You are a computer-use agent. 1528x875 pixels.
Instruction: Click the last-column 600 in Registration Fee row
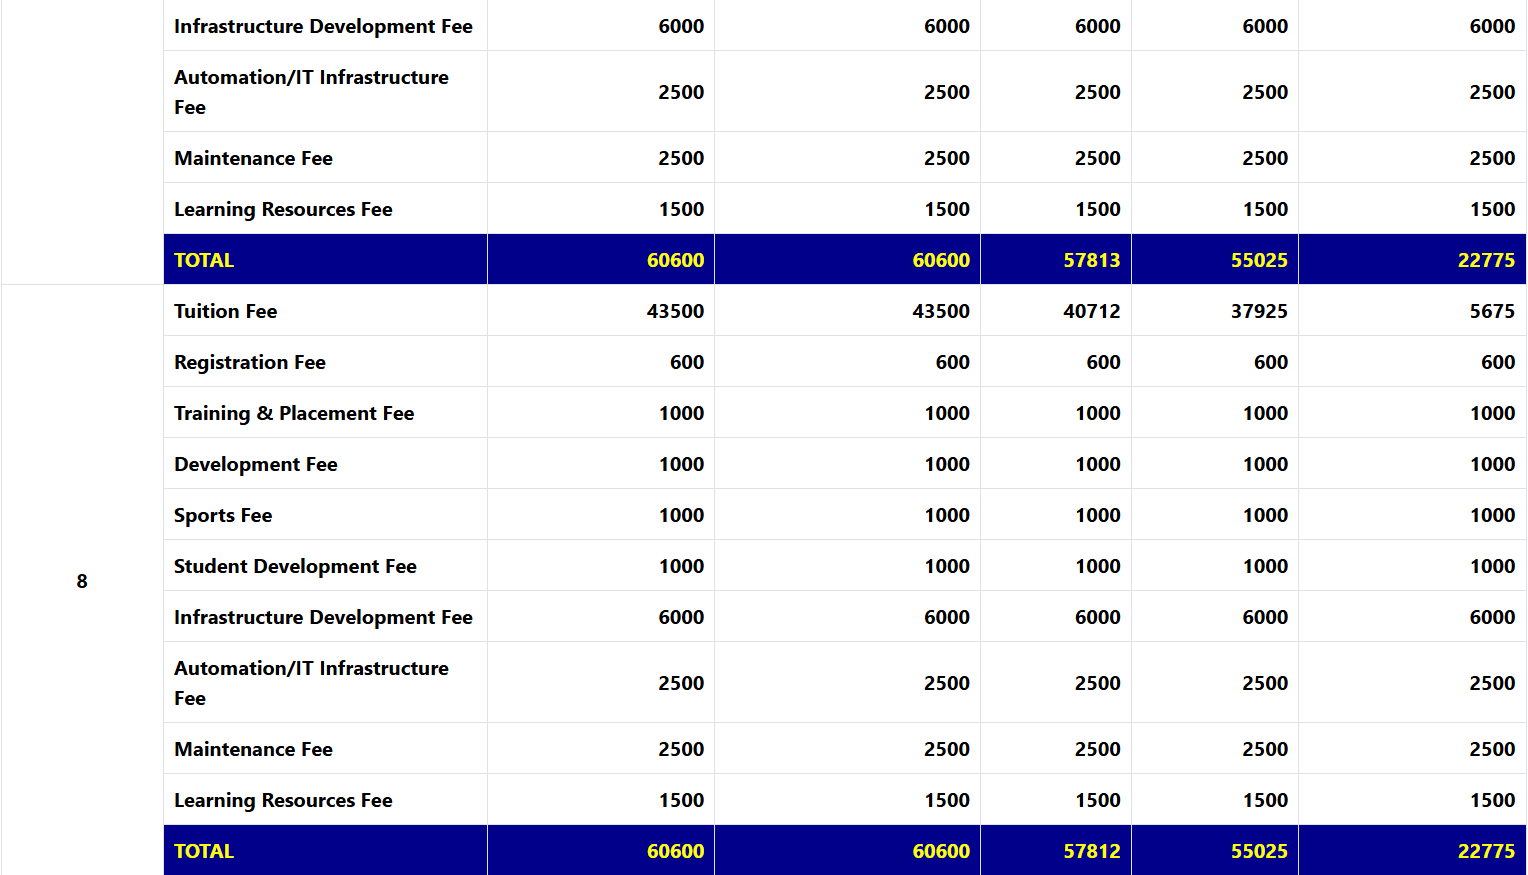[1497, 362]
